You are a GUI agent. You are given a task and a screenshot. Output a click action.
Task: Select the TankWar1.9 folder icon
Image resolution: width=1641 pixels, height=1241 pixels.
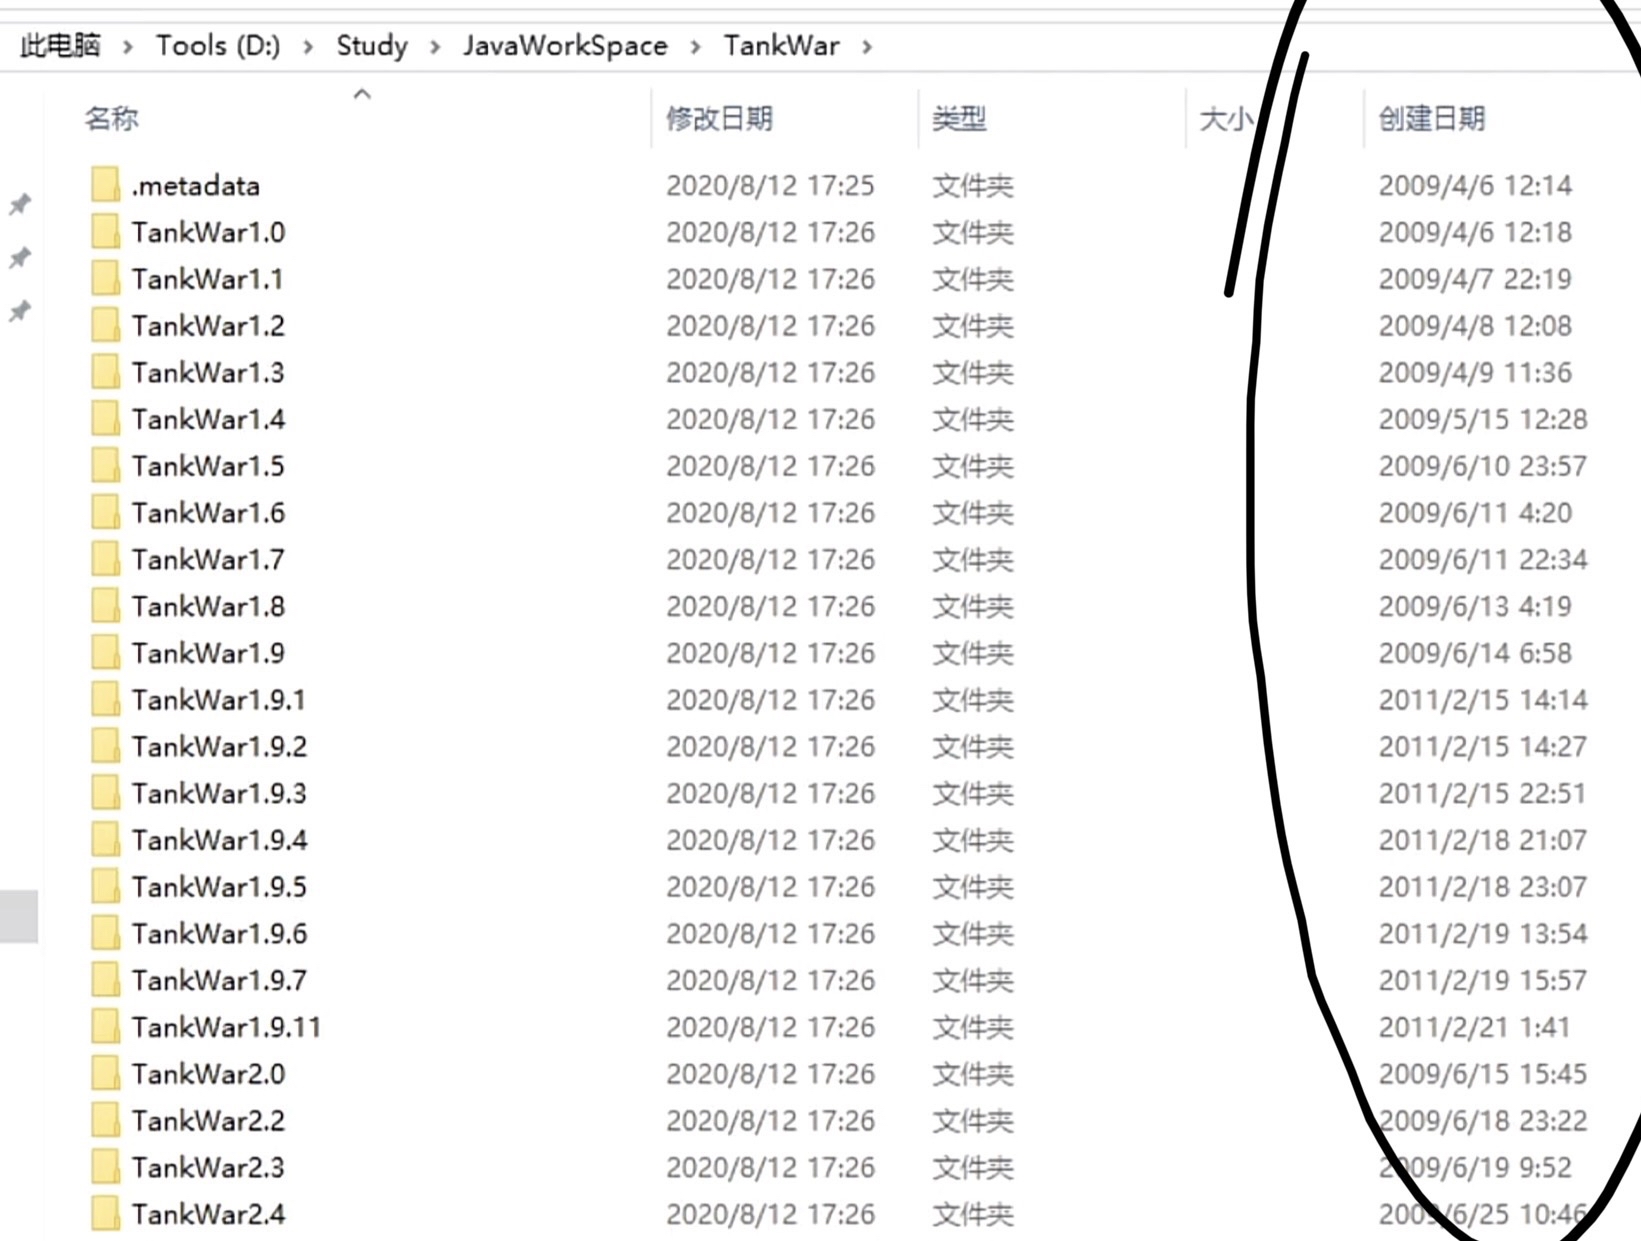click(x=105, y=653)
